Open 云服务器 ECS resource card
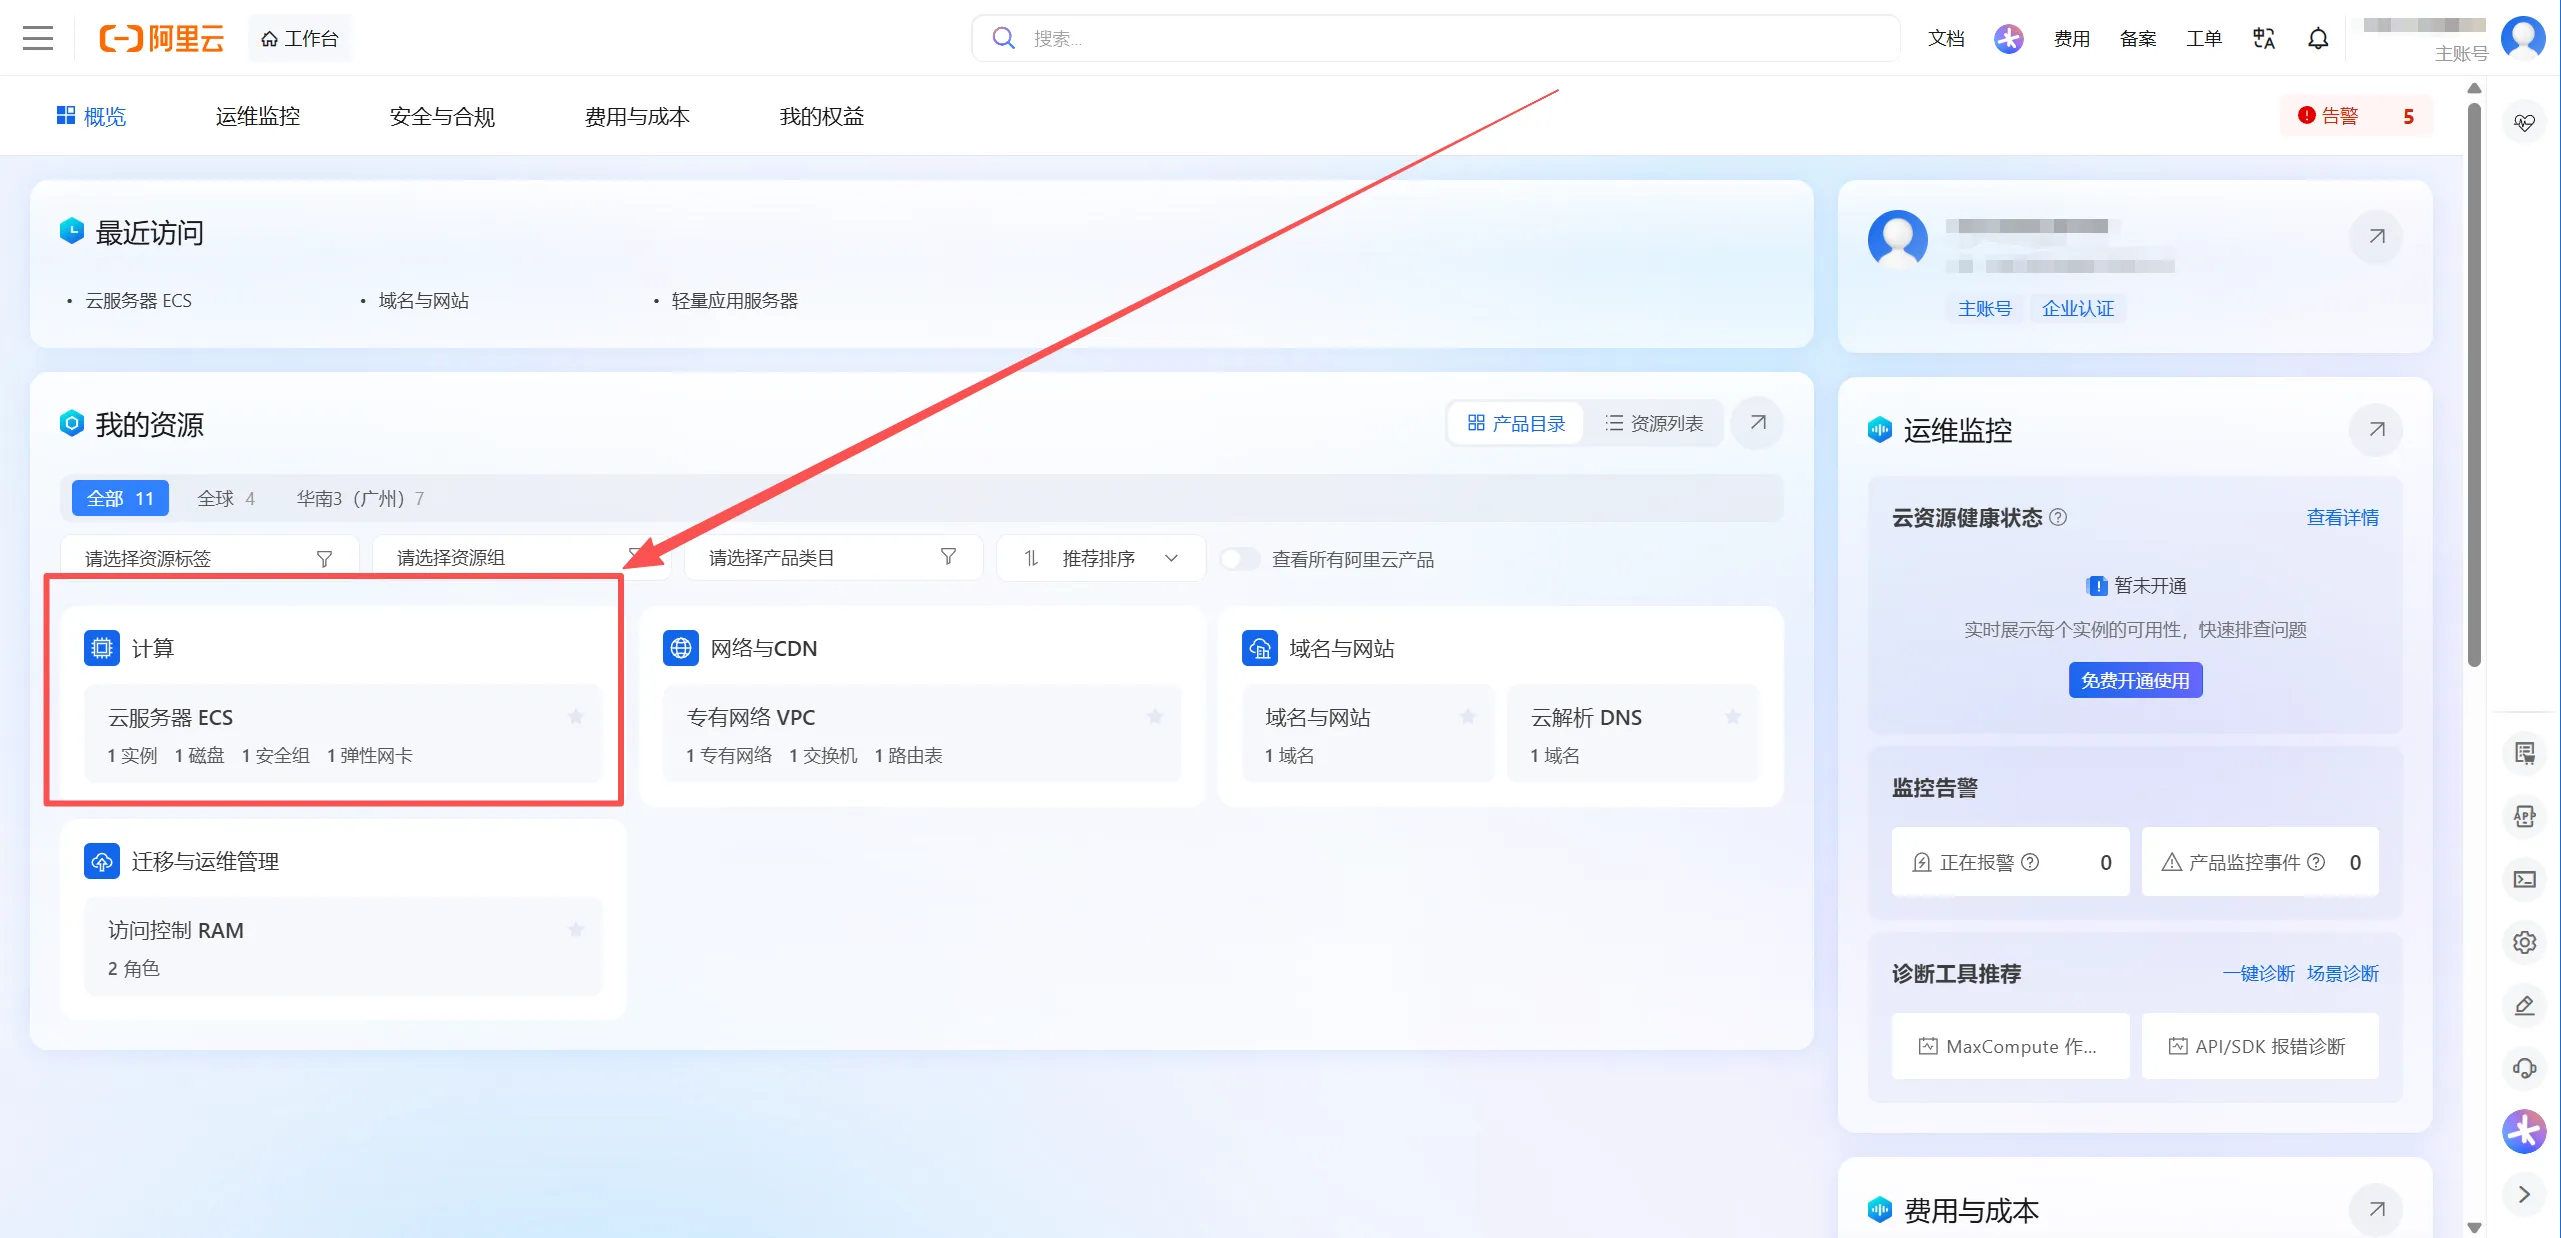The image size is (2561, 1238). (343, 734)
